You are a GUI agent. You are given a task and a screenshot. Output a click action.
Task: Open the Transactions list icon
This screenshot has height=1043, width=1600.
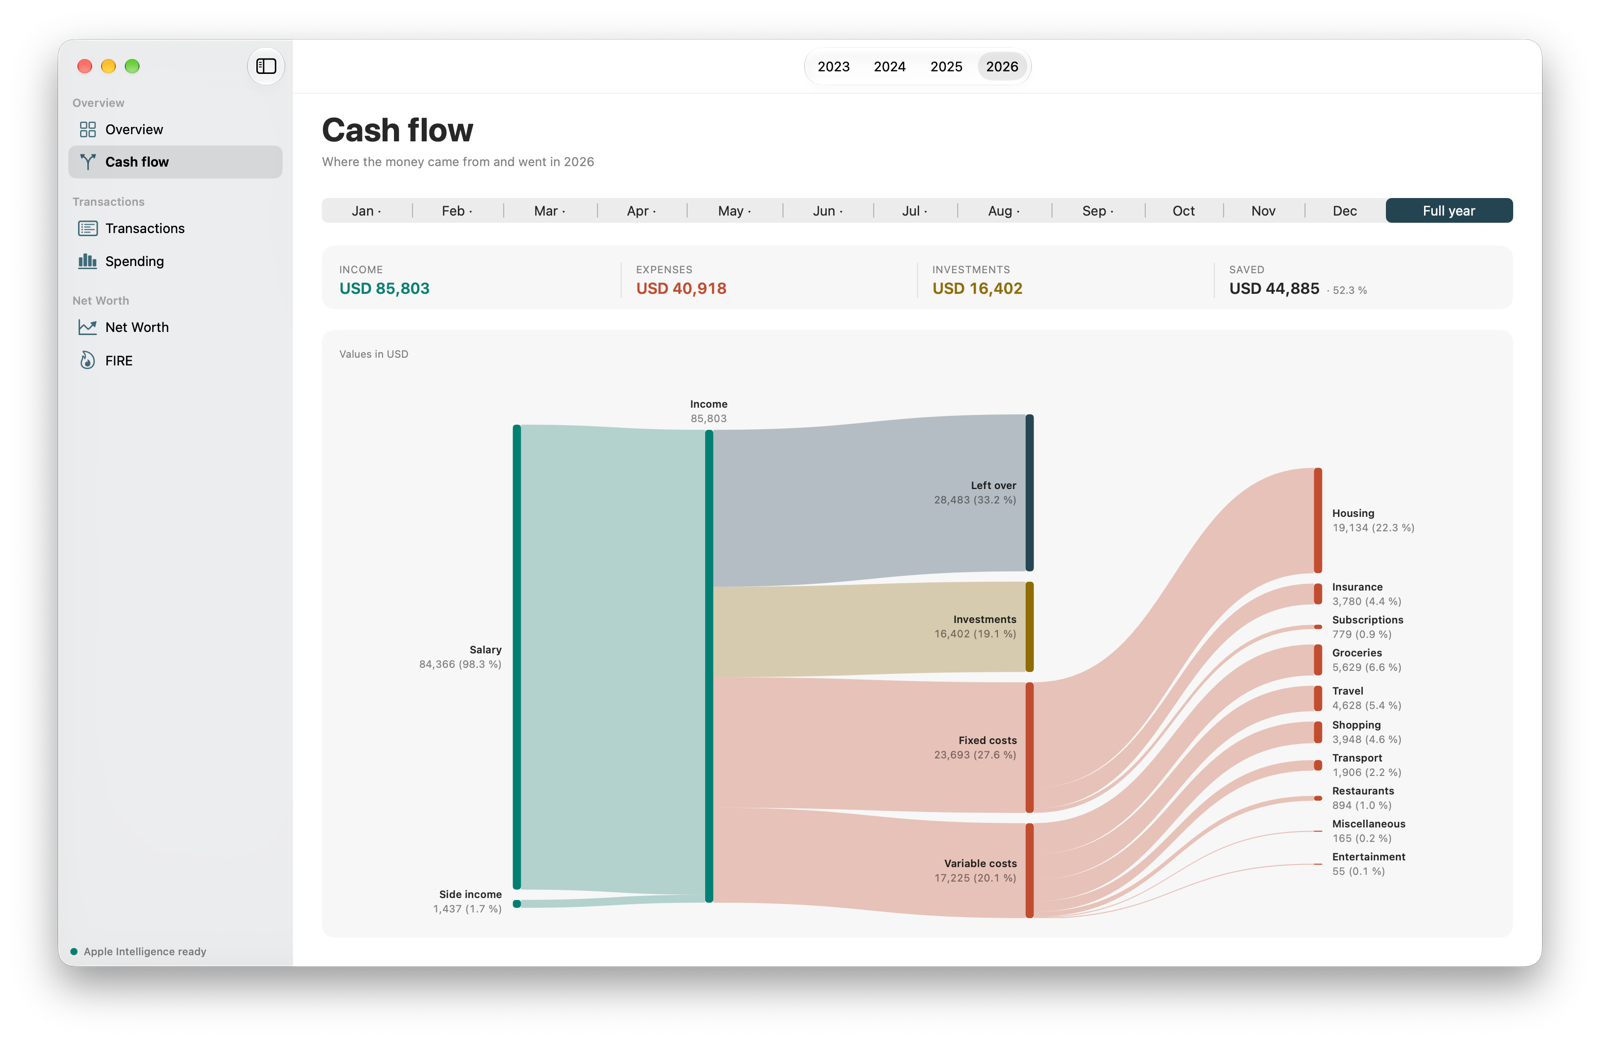(88, 228)
